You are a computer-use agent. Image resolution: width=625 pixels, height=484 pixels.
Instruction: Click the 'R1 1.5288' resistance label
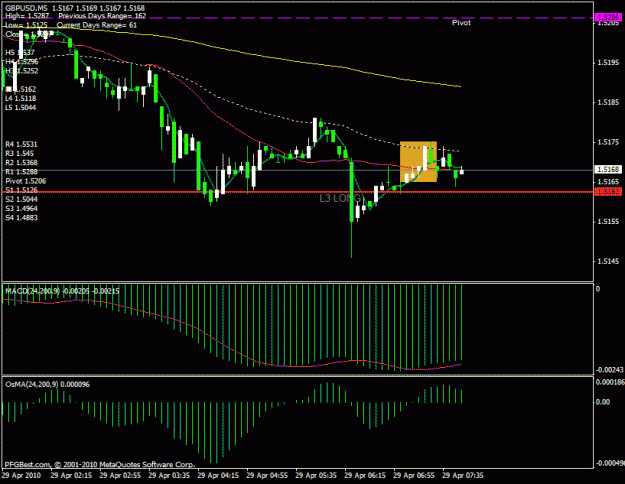pyautogui.click(x=22, y=172)
